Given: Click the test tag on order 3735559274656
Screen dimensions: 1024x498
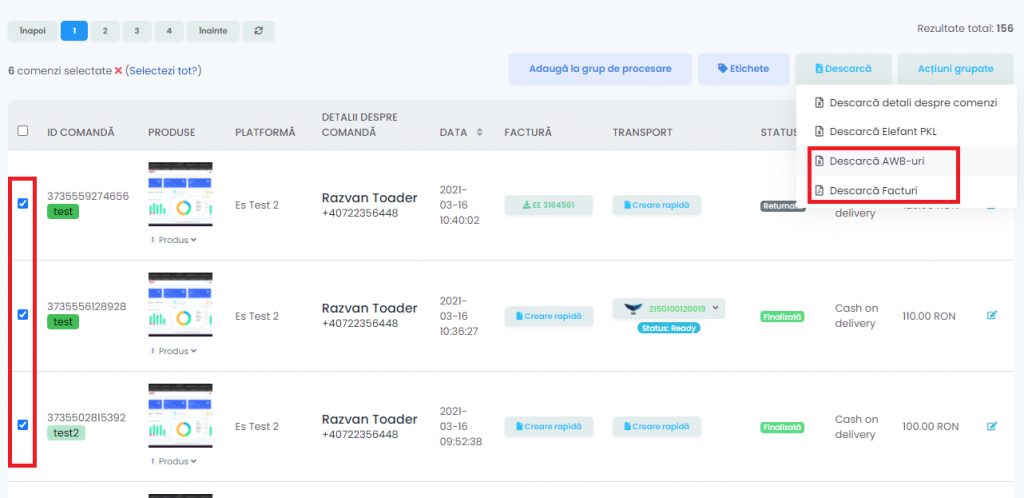Looking at the screenshot, I should tap(63, 211).
